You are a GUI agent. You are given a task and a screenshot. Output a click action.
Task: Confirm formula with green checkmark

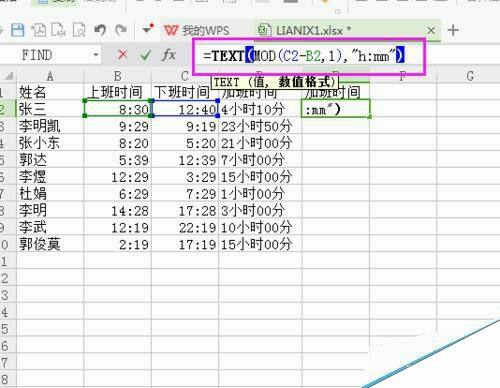click(x=145, y=55)
